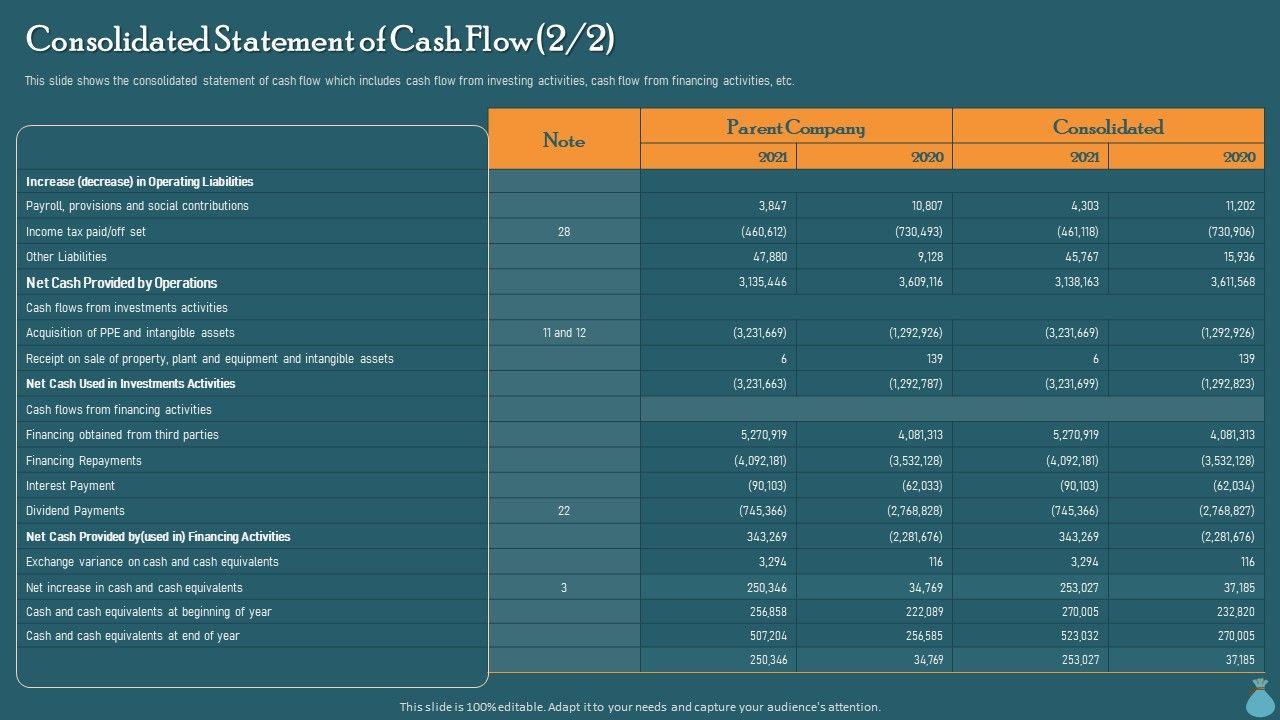Click the 'Other Liabilities' row label
The width and height of the screenshot is (1280, 720).
click(x=66, y=257)
